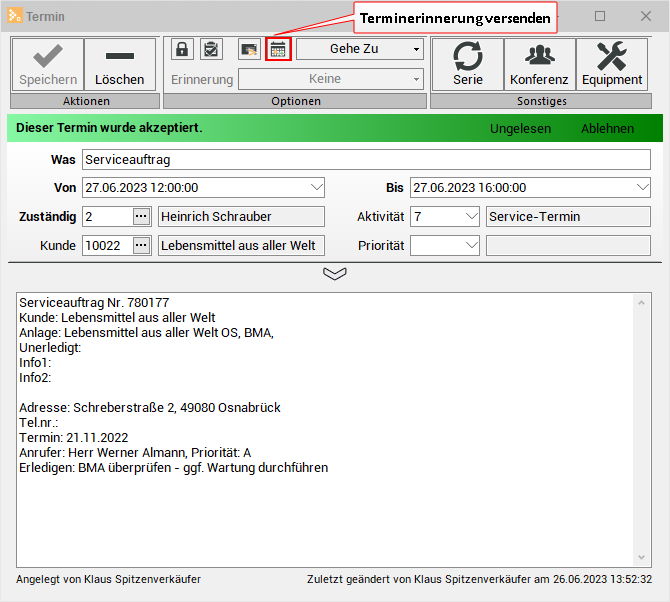Delete the appointment with Löschen
The height and width of the screenshot is (602, 670).
tap(120, 65)
